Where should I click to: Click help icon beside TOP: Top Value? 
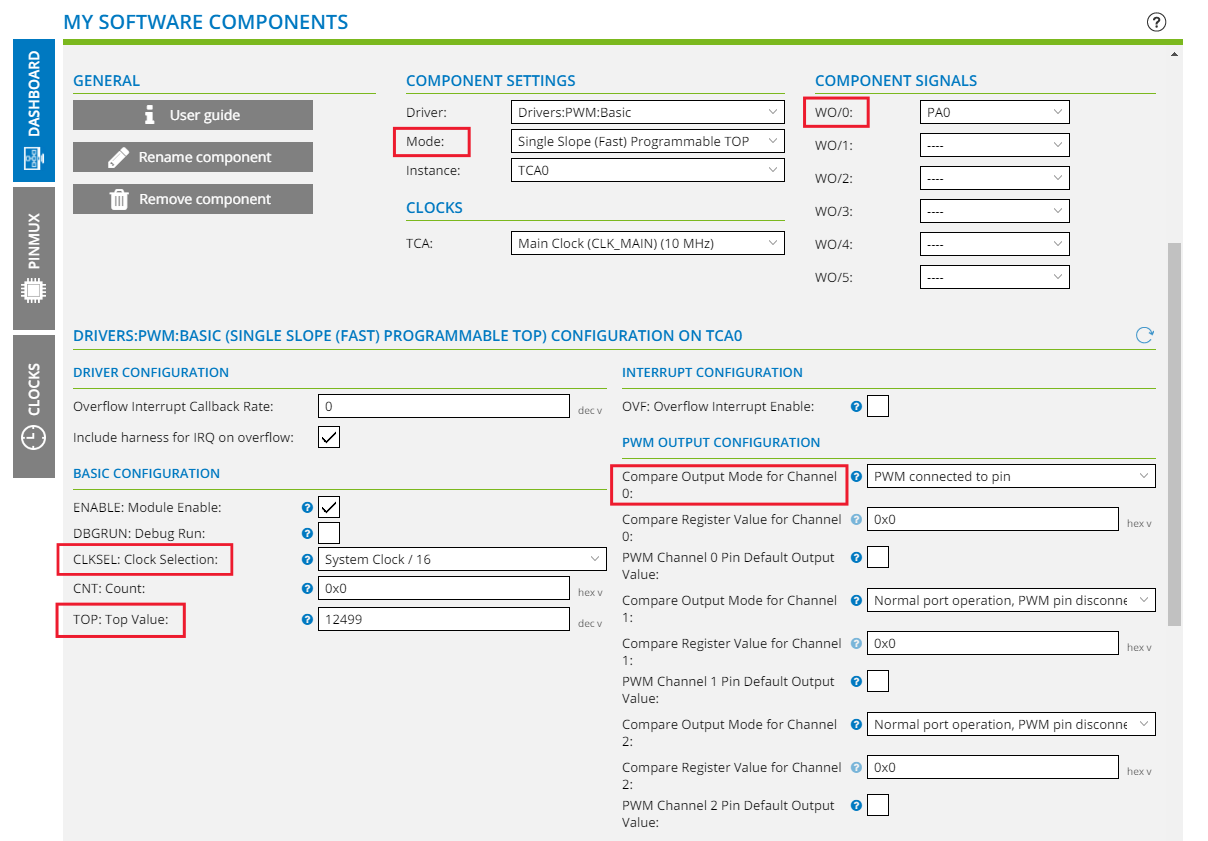(x=307, y=620)
